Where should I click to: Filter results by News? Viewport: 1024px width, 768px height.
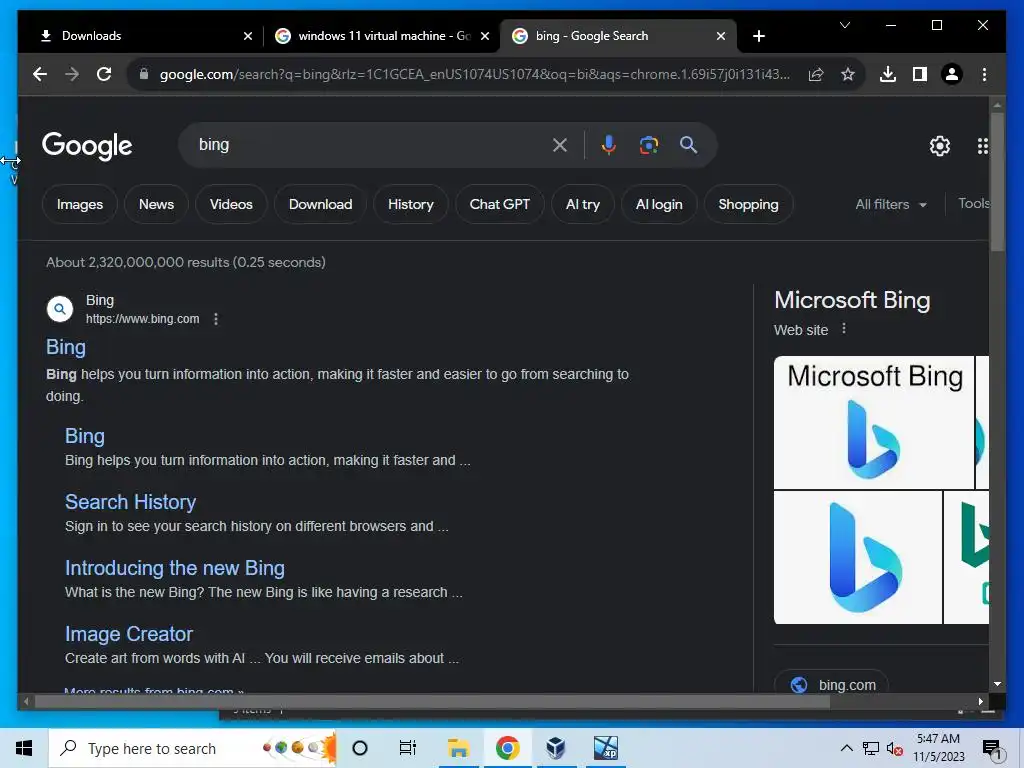(x=156, y=204)
